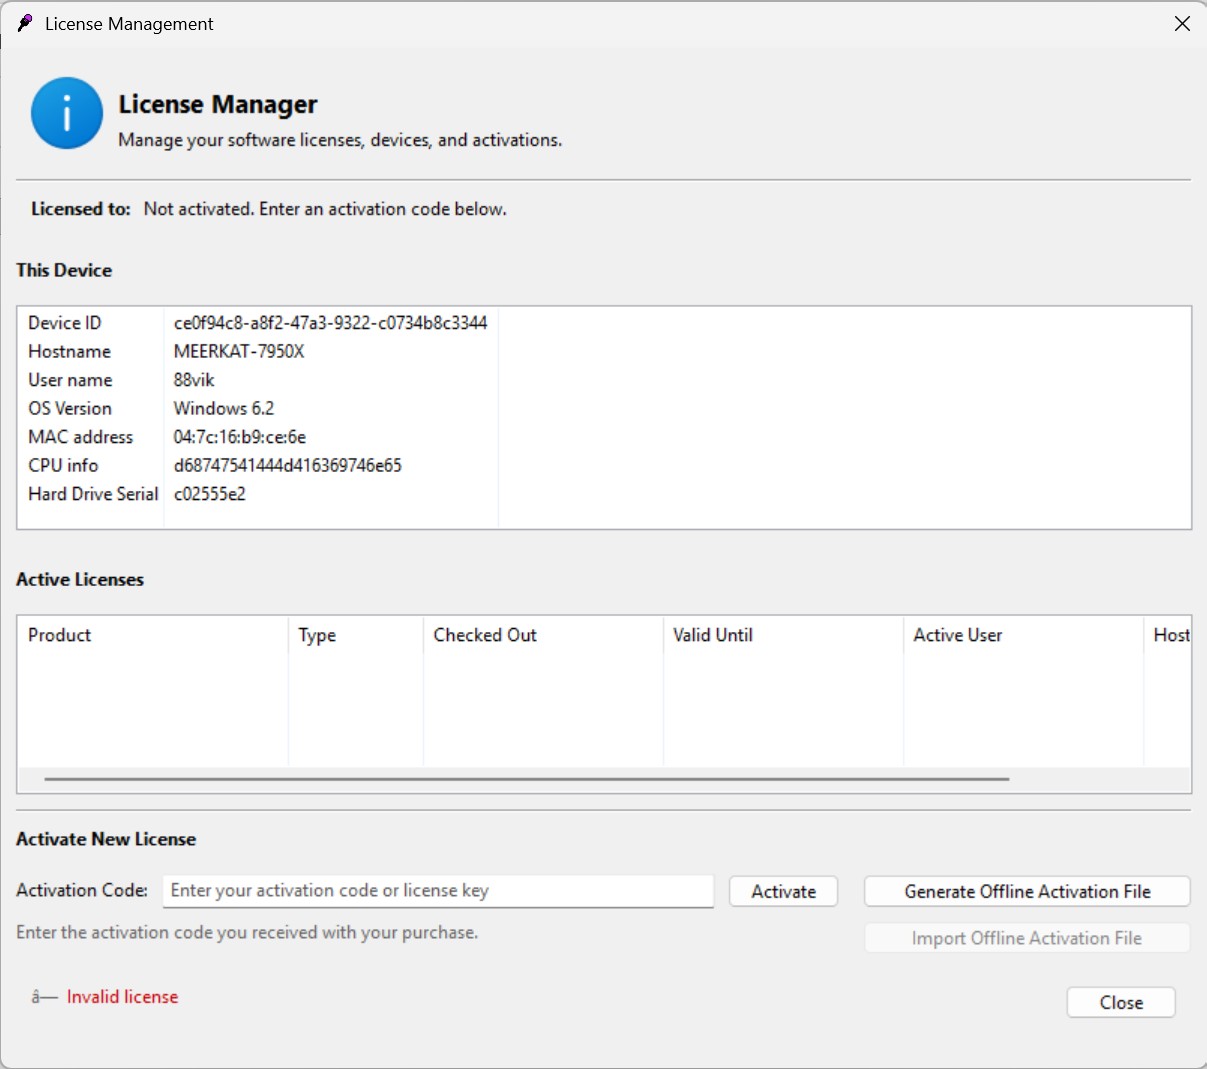Click the partially visible Host column header
This screenshot has height=1069, width=1207.
(x=1168, y=635)
